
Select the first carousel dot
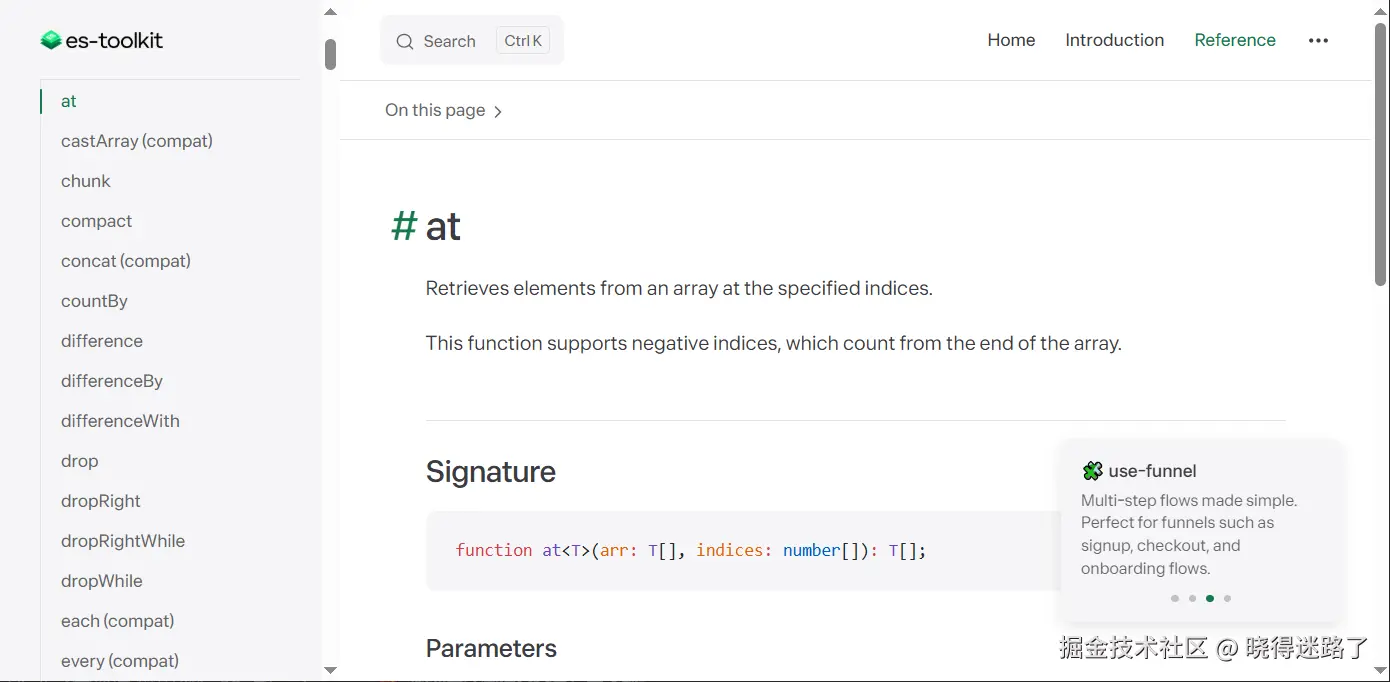(x=1175, y=598)
